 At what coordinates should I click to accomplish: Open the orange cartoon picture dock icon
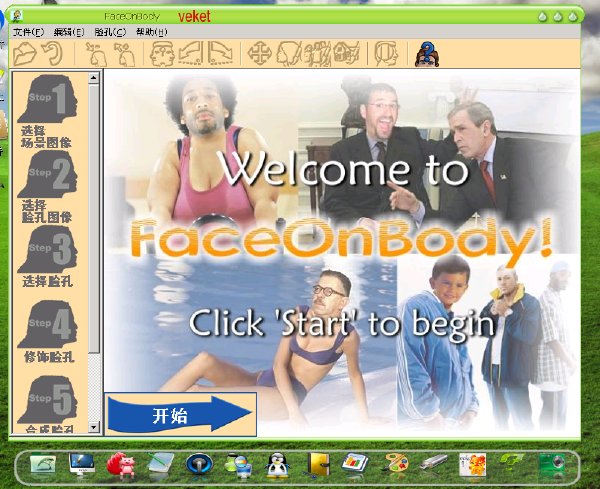473,465
